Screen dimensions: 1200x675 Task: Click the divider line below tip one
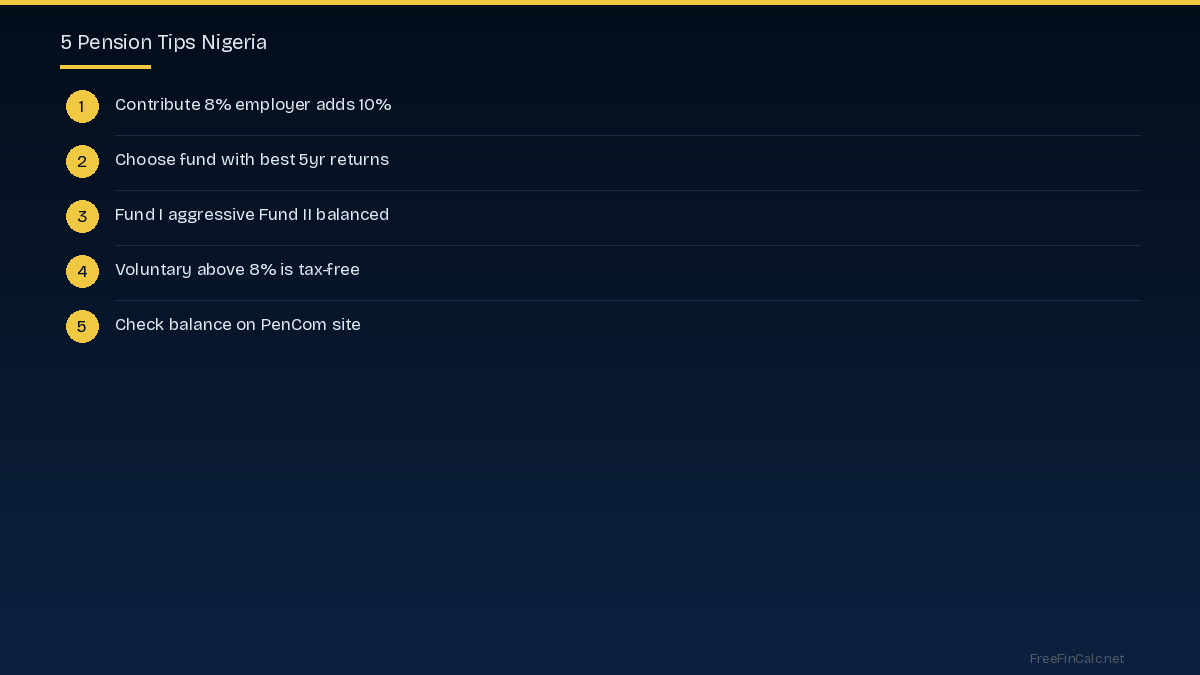628,135
